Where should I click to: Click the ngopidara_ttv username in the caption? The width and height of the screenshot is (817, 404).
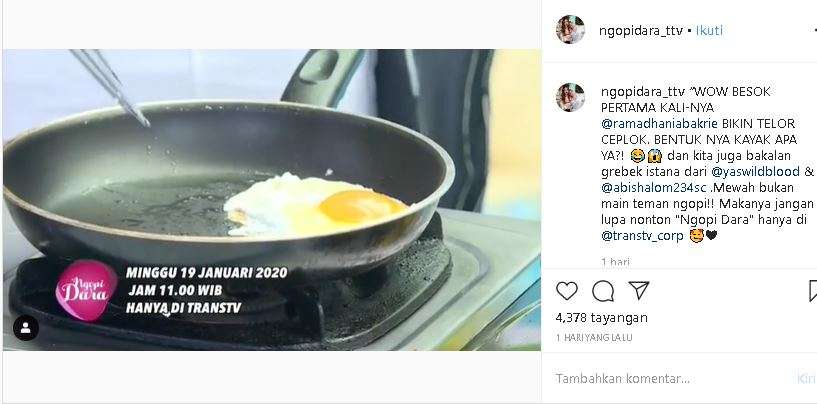(637, 88)
